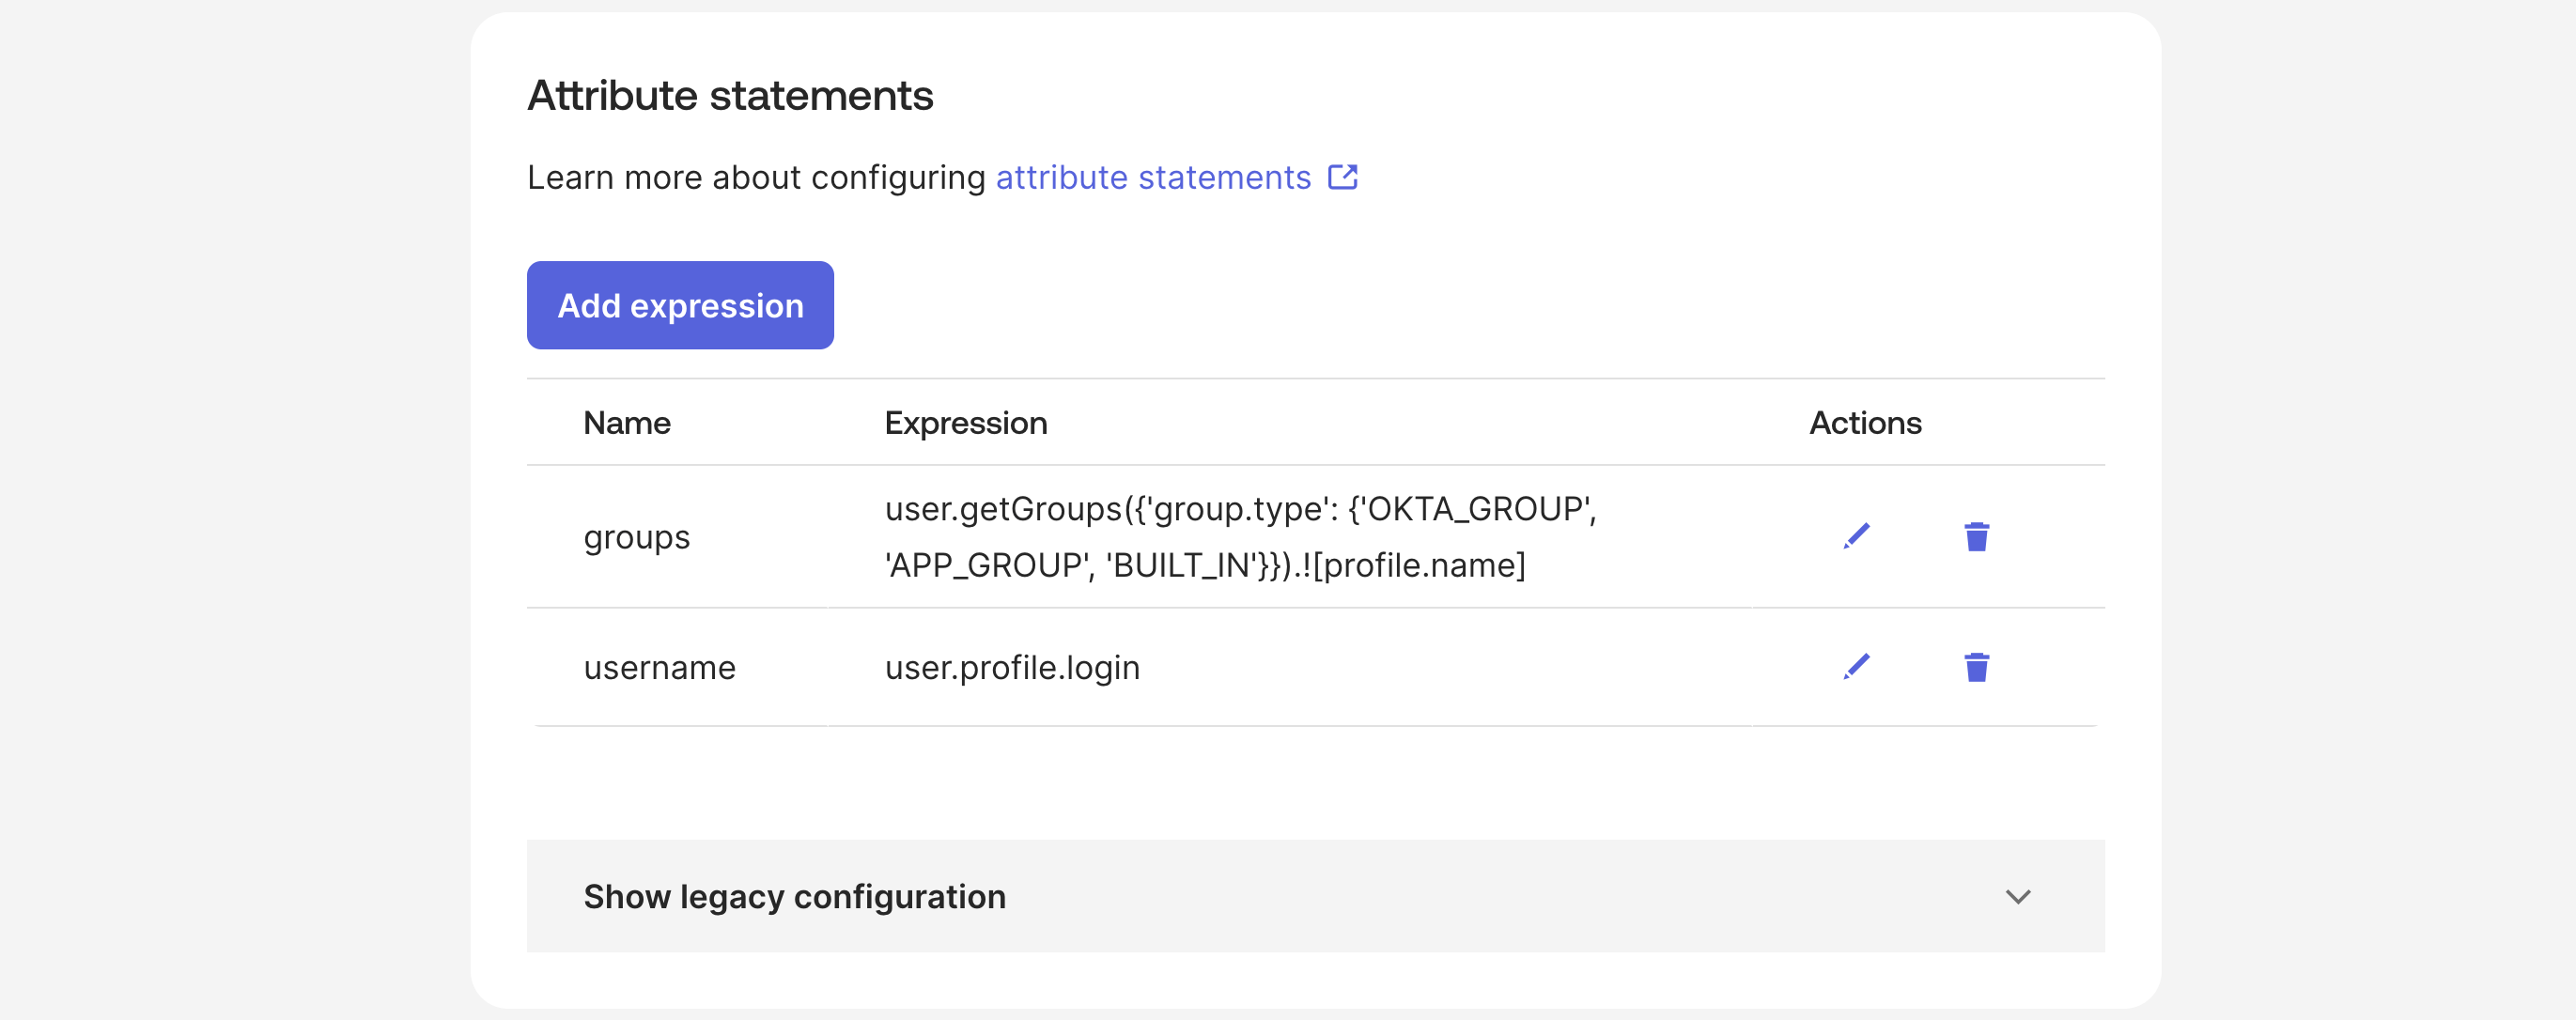Click the Actions column header
2576x1020 pixels.
coord(1864,422)
